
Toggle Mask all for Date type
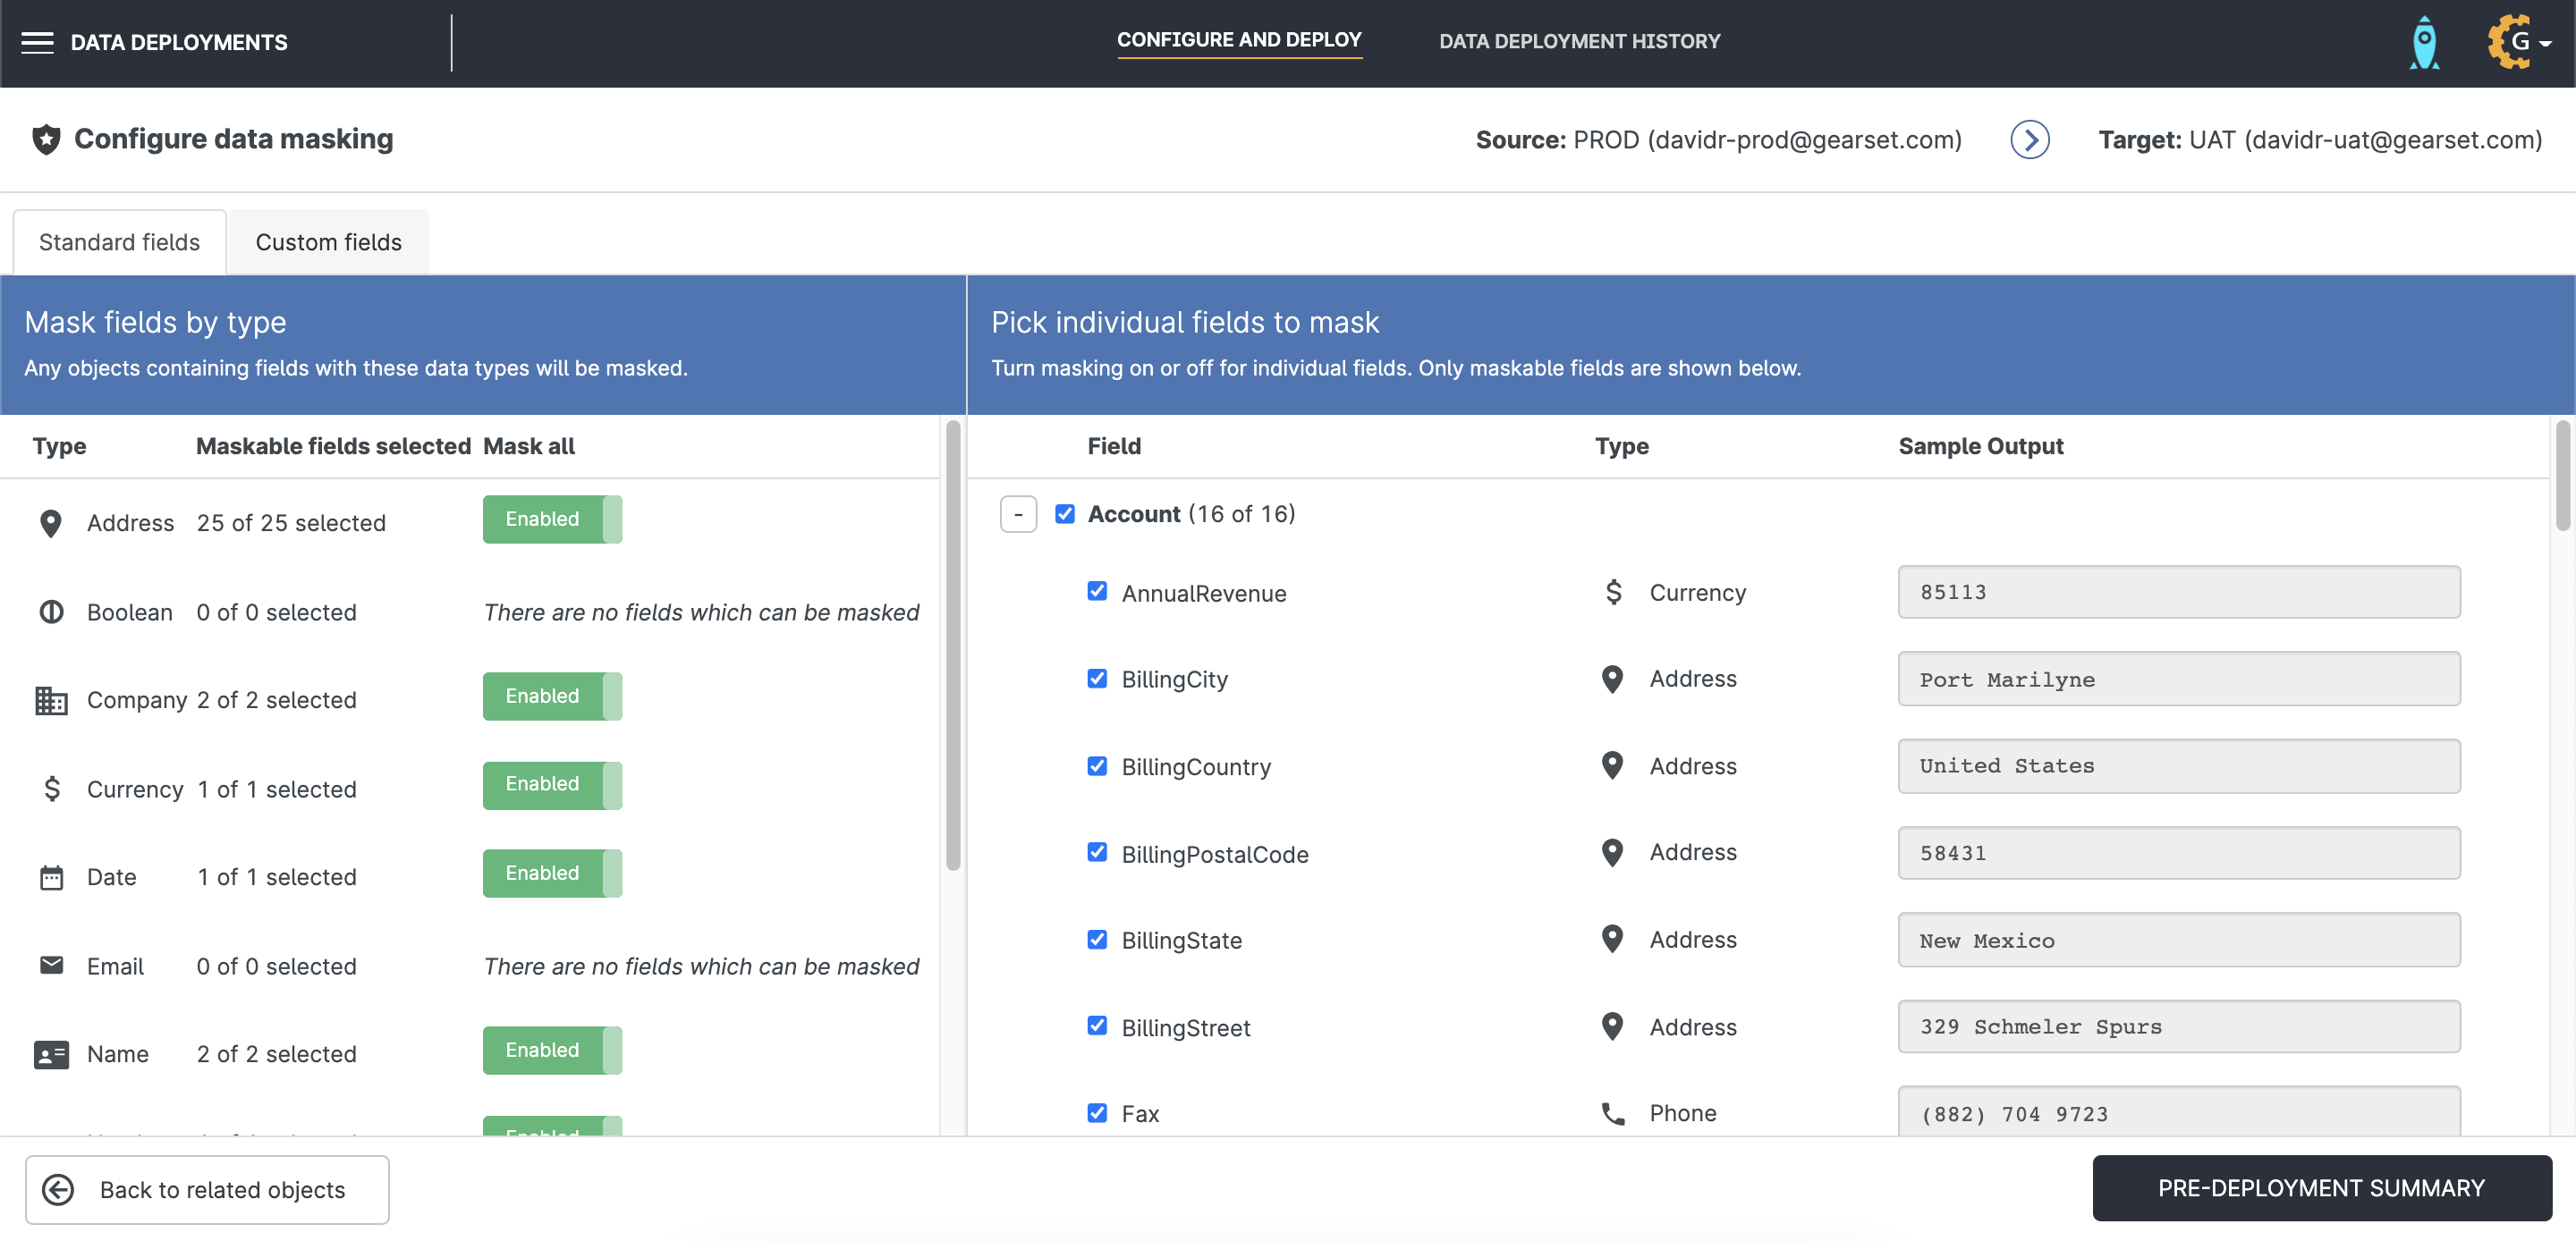coord(552,873)
